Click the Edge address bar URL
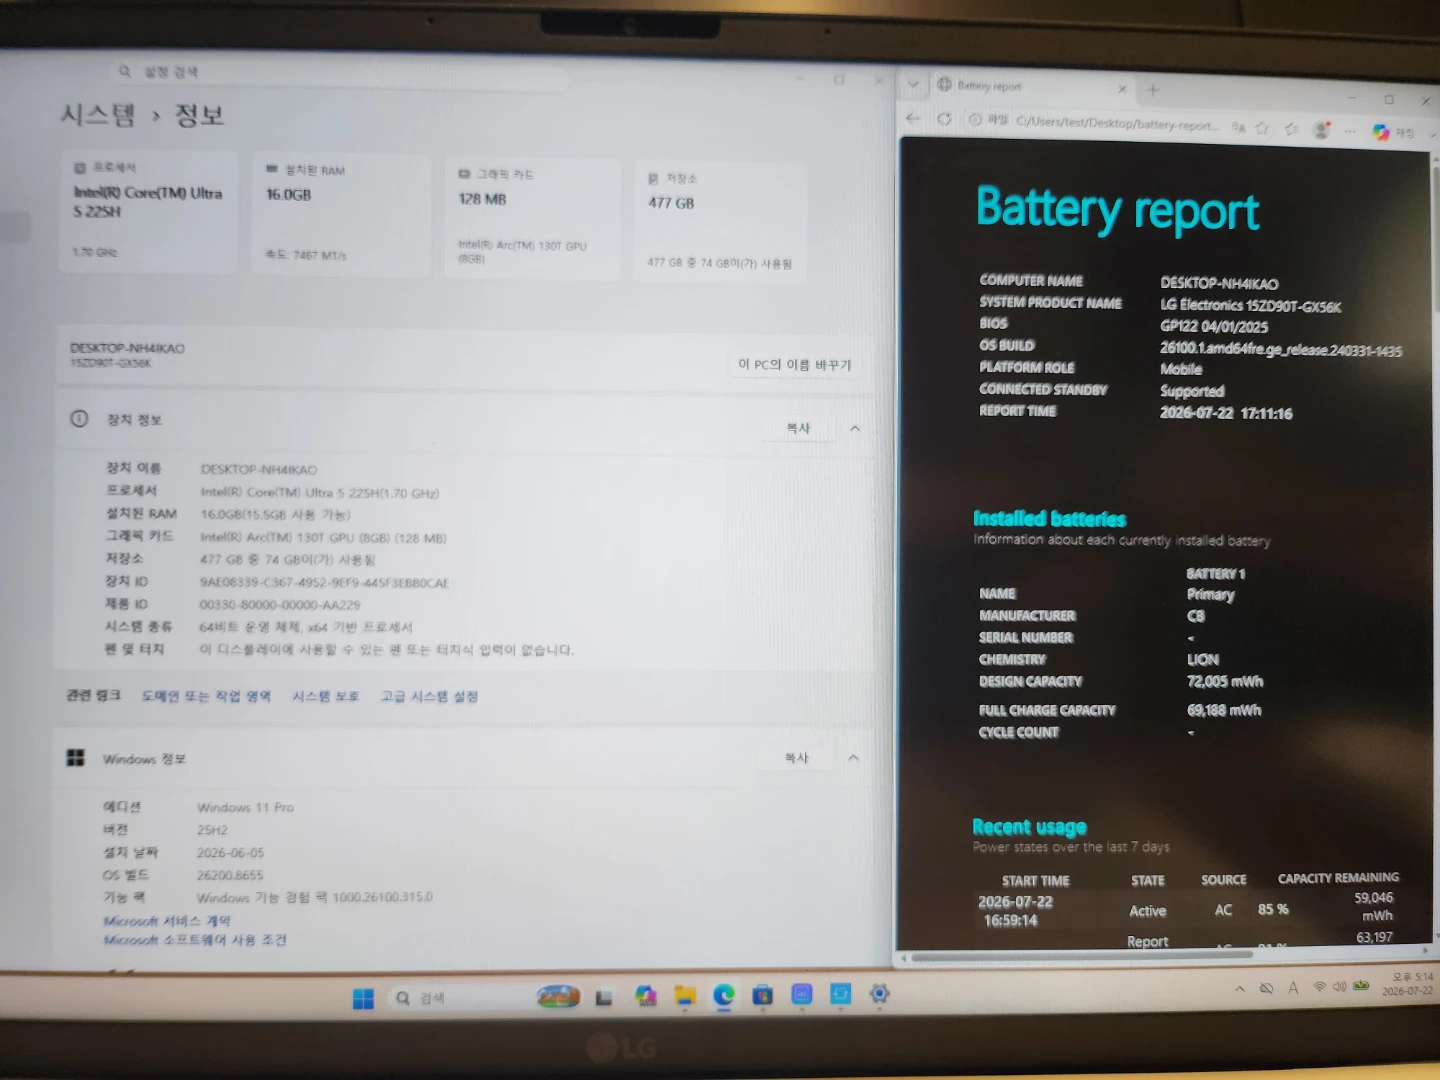Image resolution: width=1440 pixels, height=1080 pixels. (1117, 124)
